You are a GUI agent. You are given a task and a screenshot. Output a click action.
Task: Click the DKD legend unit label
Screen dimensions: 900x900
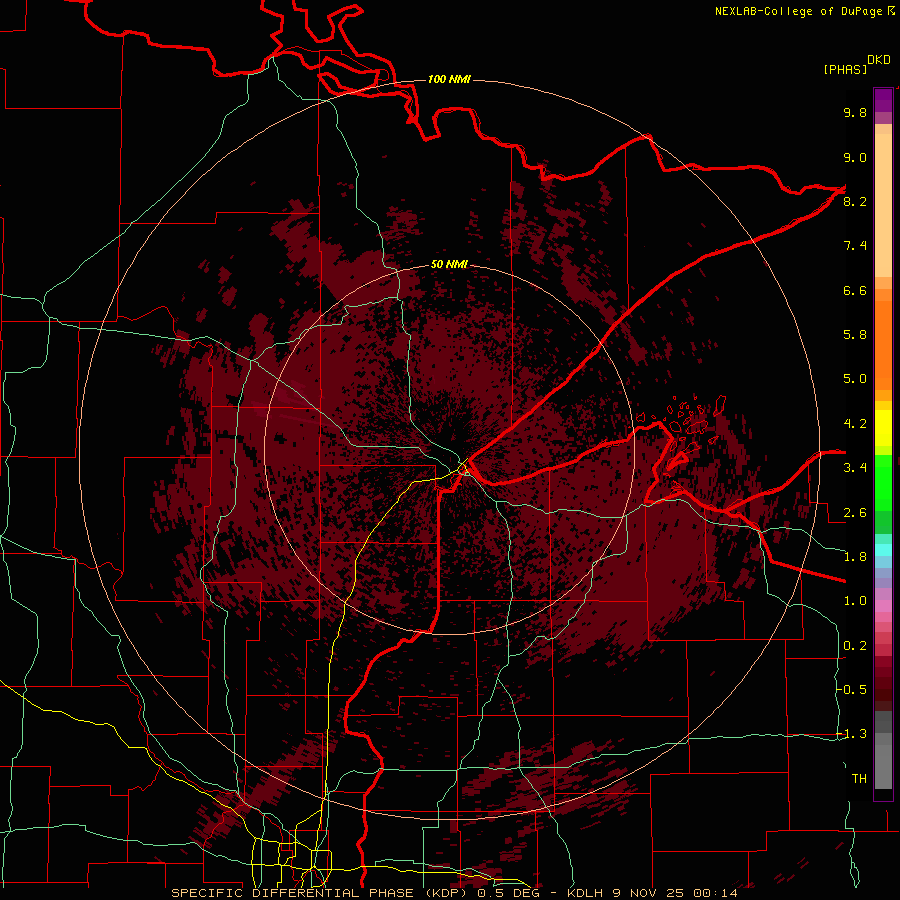879,60
